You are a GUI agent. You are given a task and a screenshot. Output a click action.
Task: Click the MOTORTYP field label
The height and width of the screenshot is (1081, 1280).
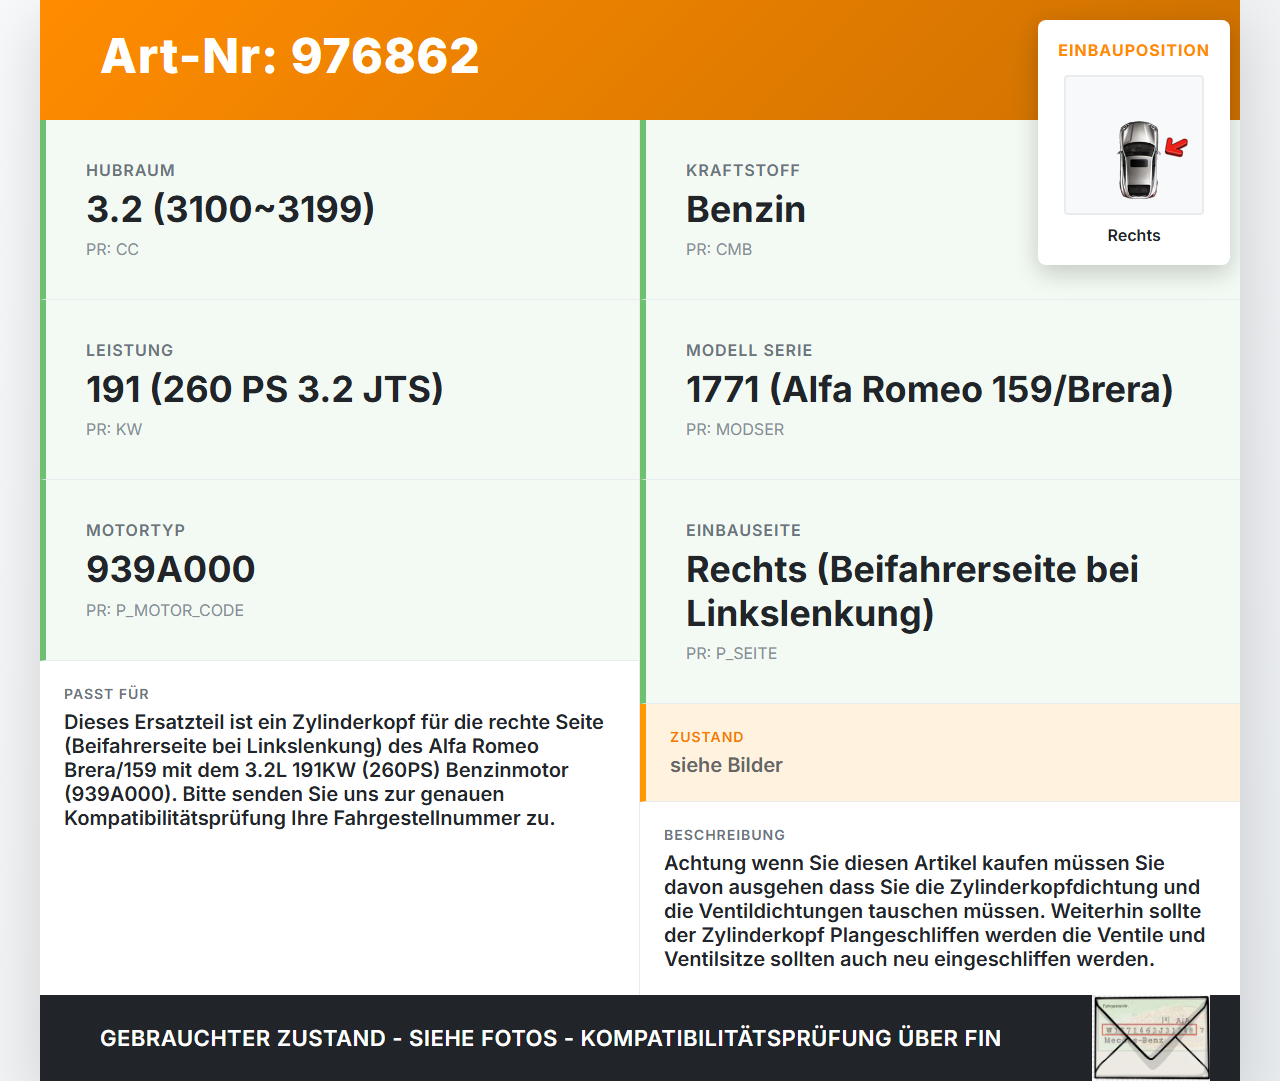(136, 530)
